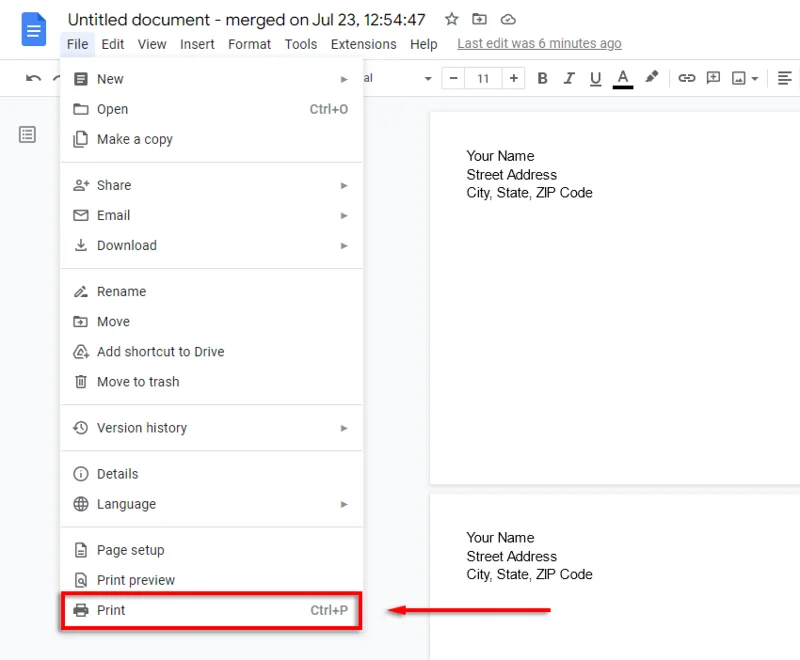
Task: Insert a link using toolbar icon
Action: (687, 78)
